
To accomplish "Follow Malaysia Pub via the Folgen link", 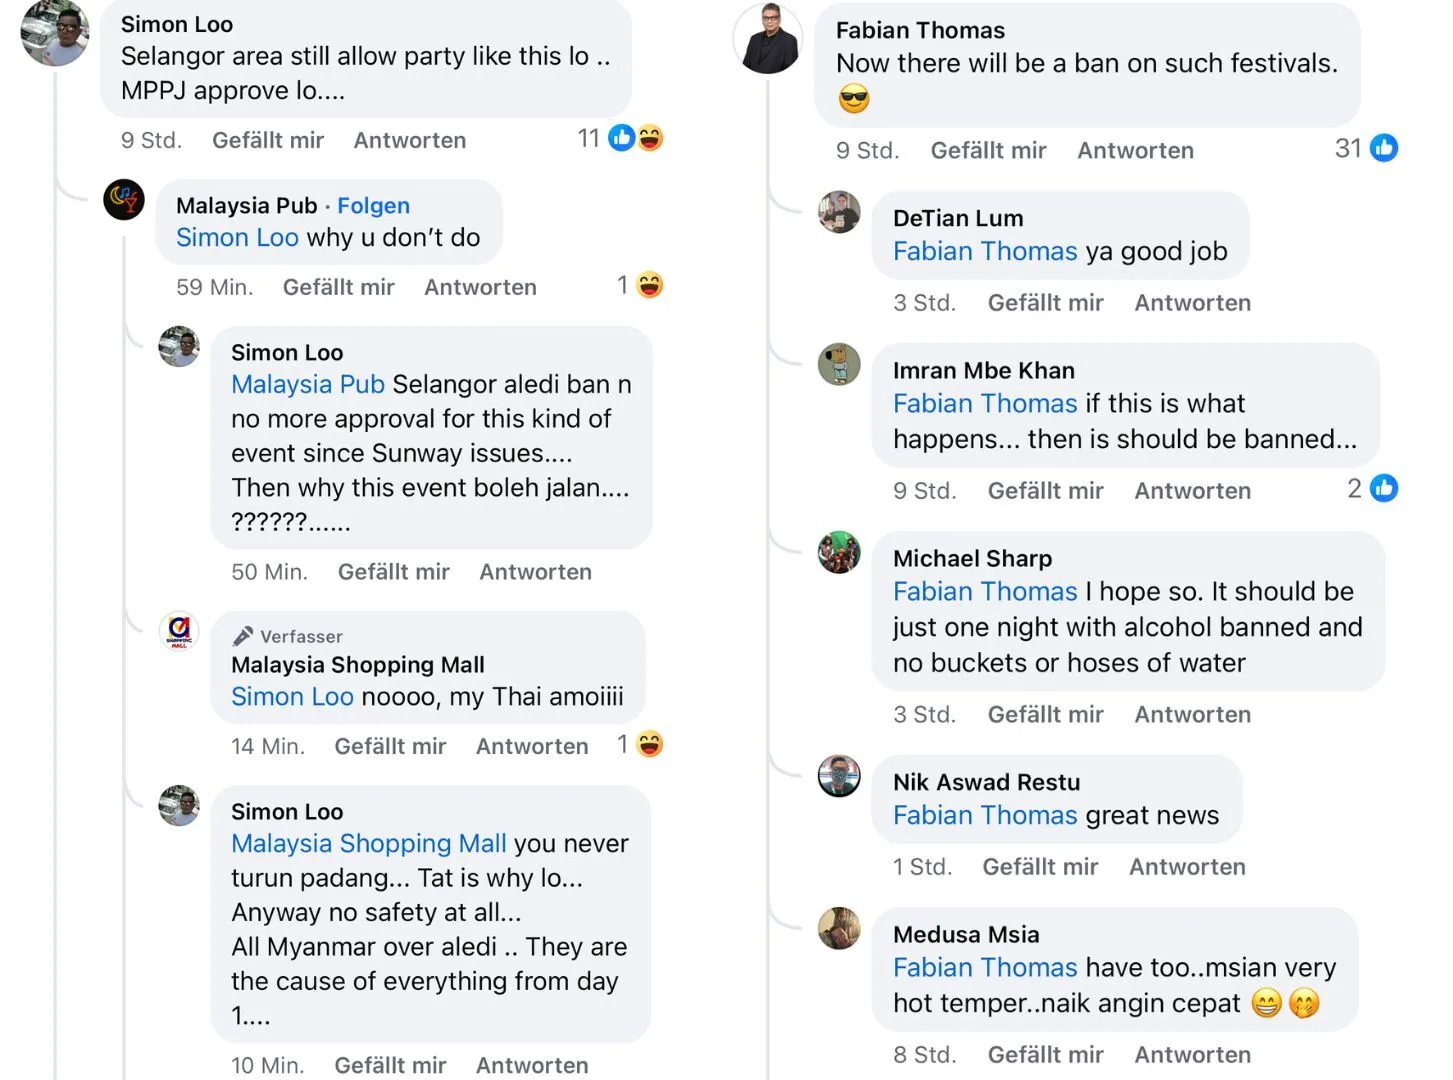I will point(373,205).
